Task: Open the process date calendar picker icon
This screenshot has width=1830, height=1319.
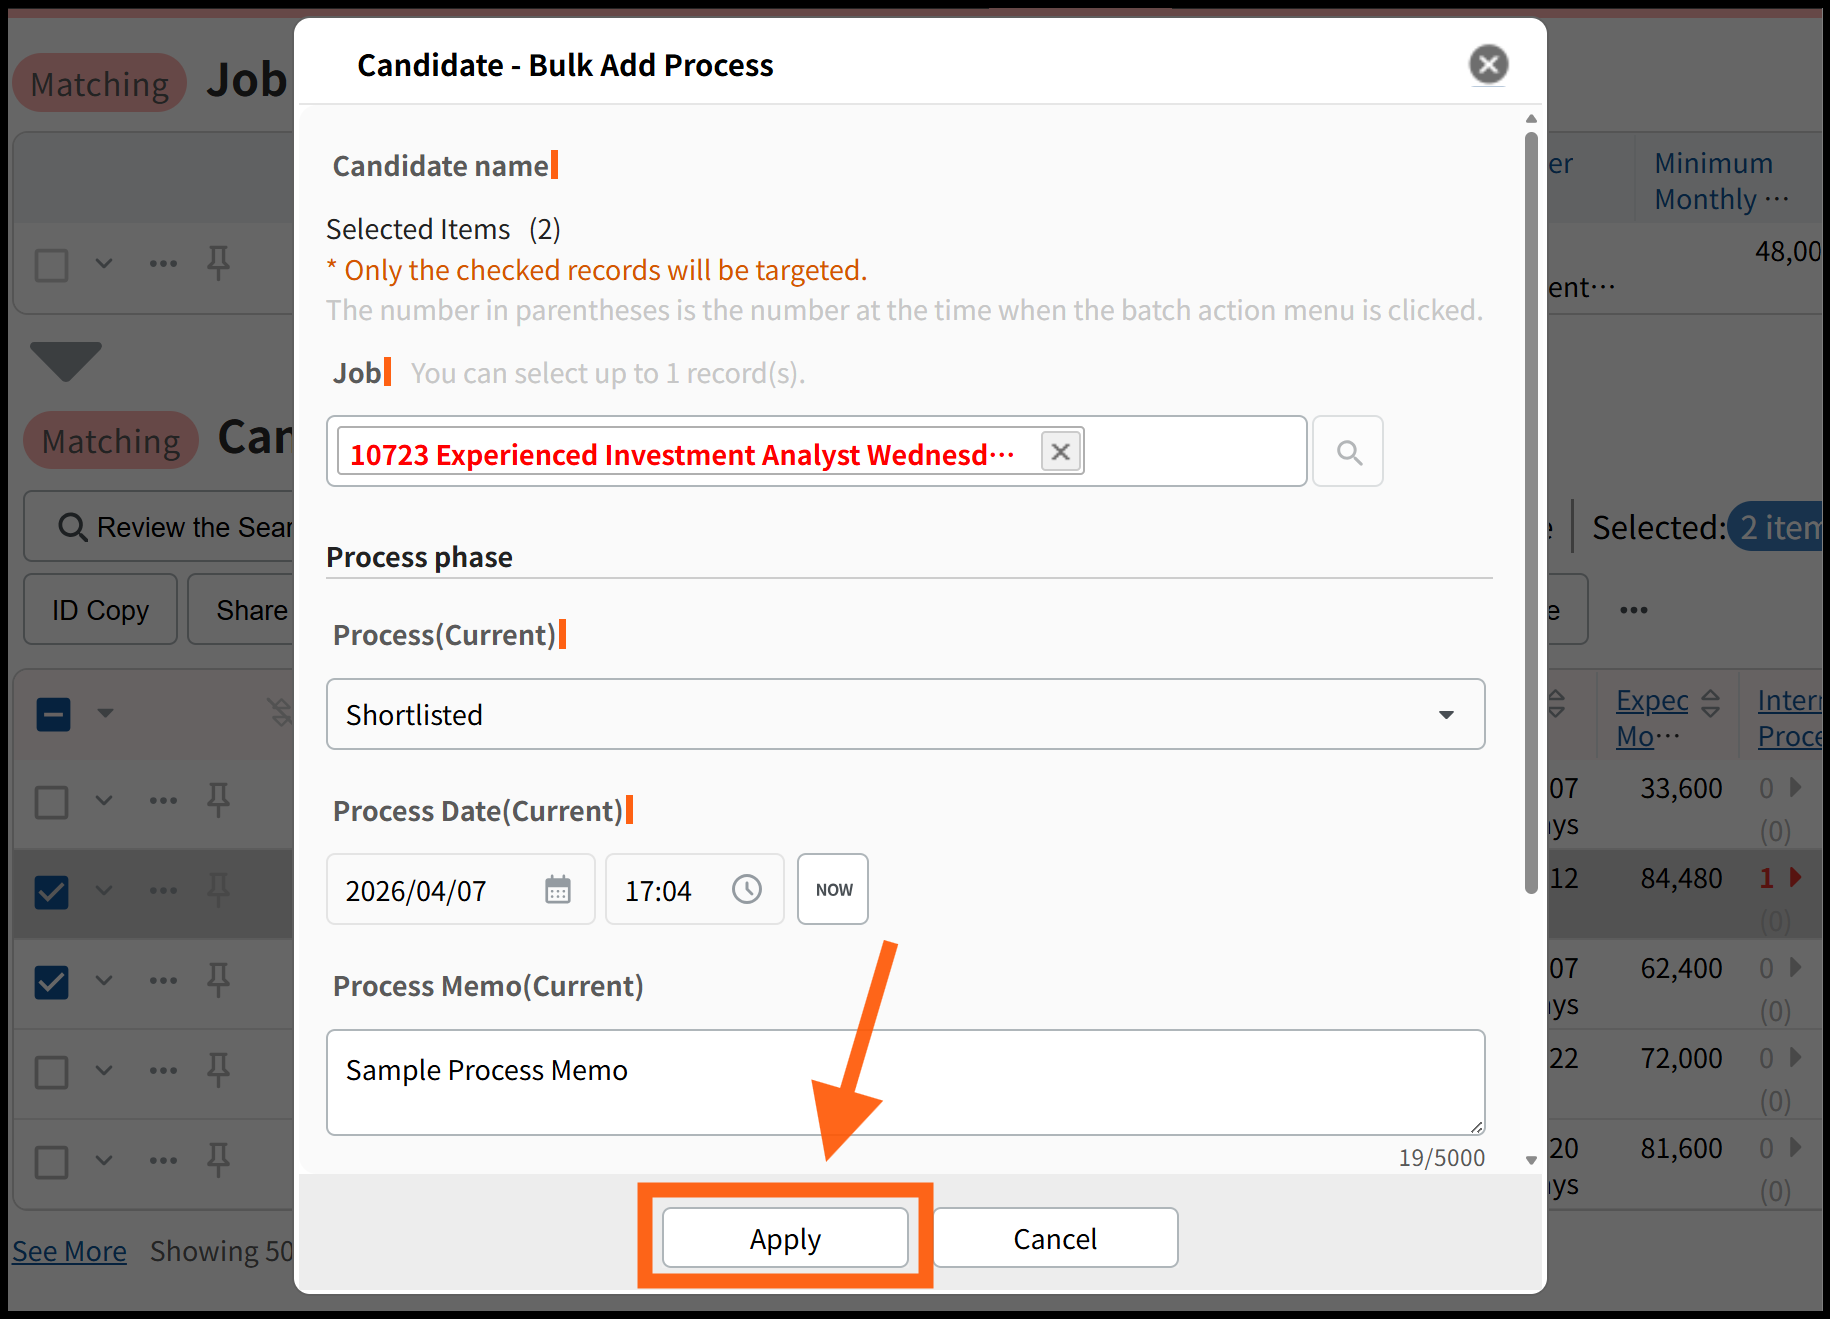Action: 558,889
